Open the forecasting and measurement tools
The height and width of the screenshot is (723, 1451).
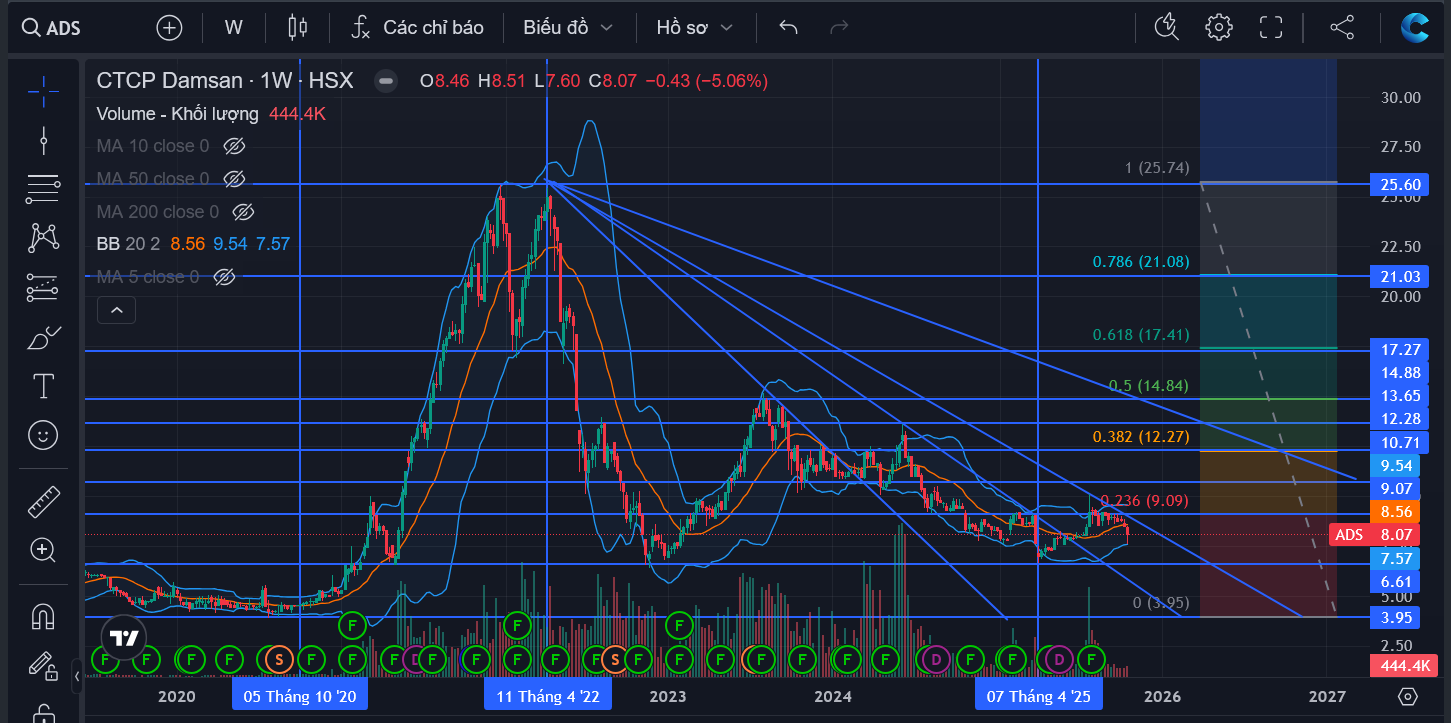[43, 287]
